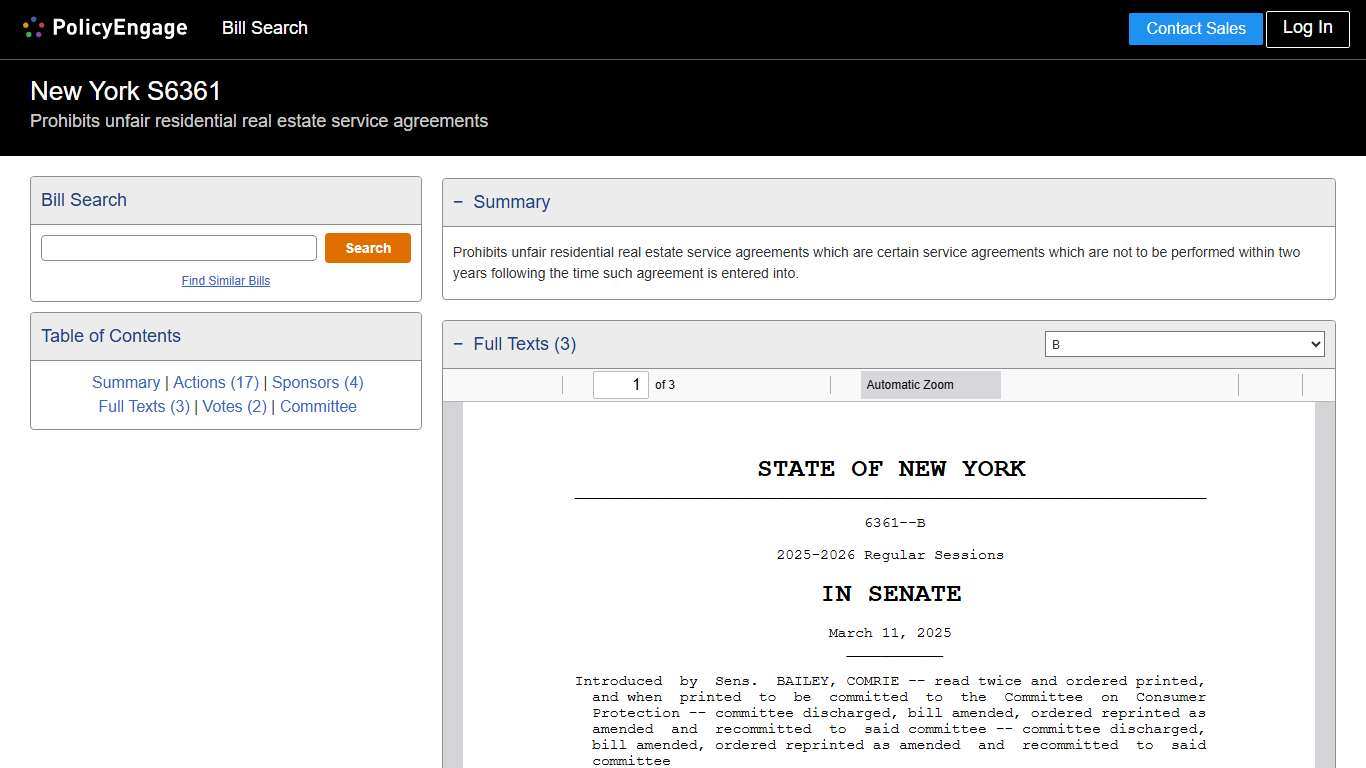Click Summary in the Table of Contents
This screenshot has height=768, width=1366.
point(126,382)
